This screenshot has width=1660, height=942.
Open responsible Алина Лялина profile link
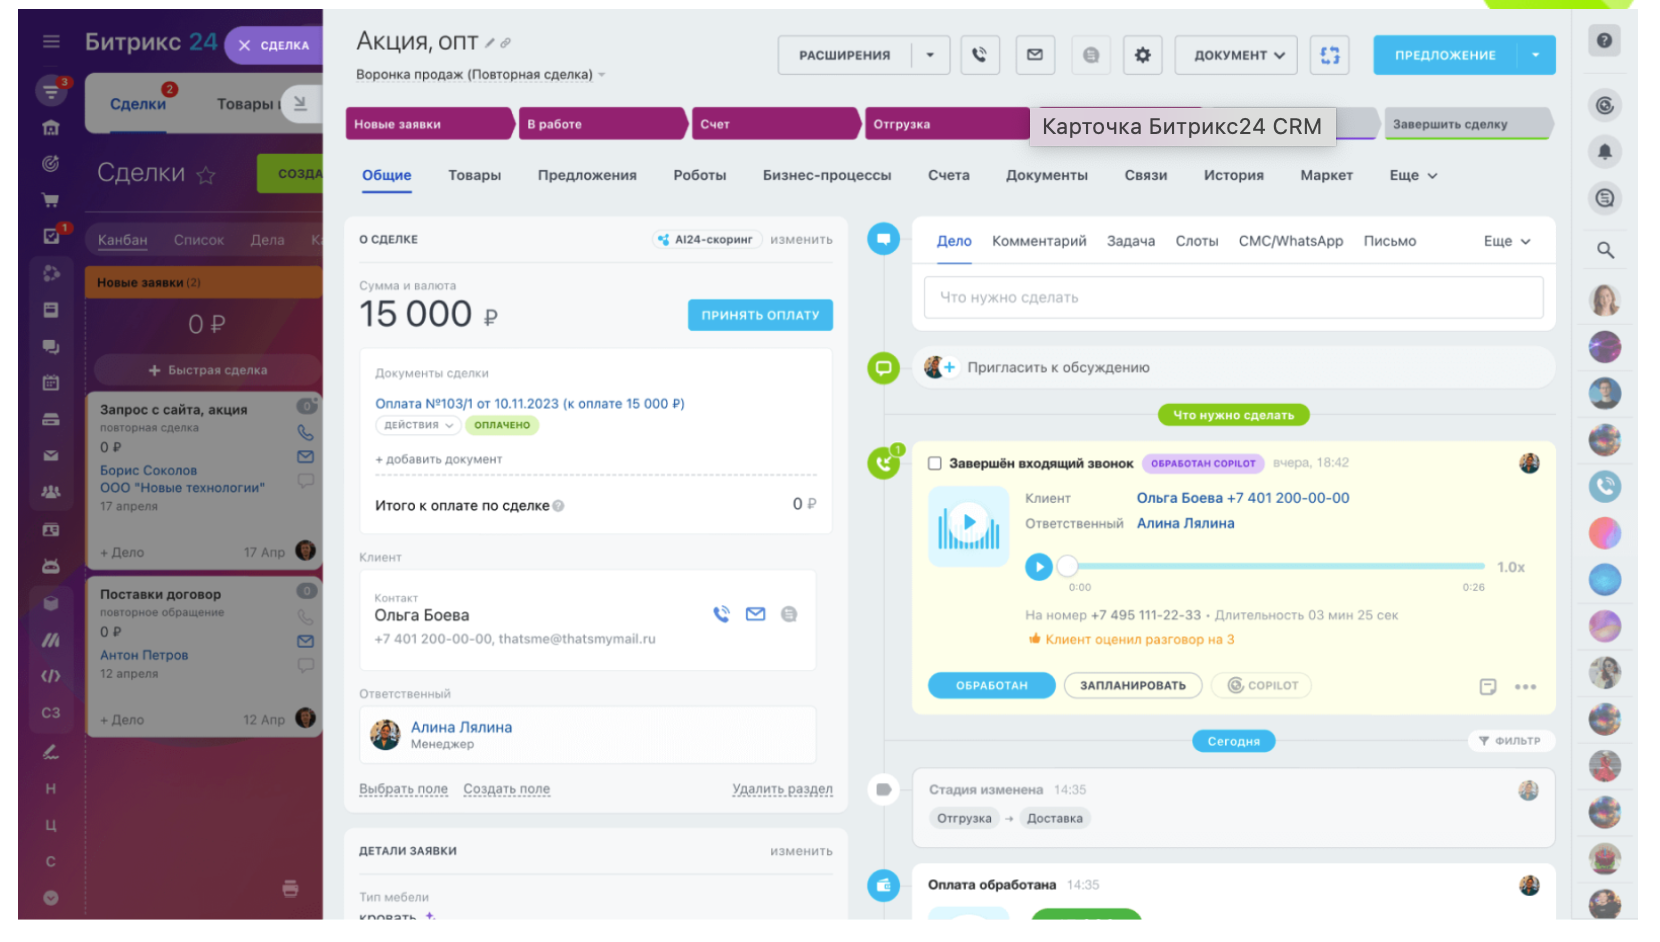pyautogui.click(x=461, y=727)
